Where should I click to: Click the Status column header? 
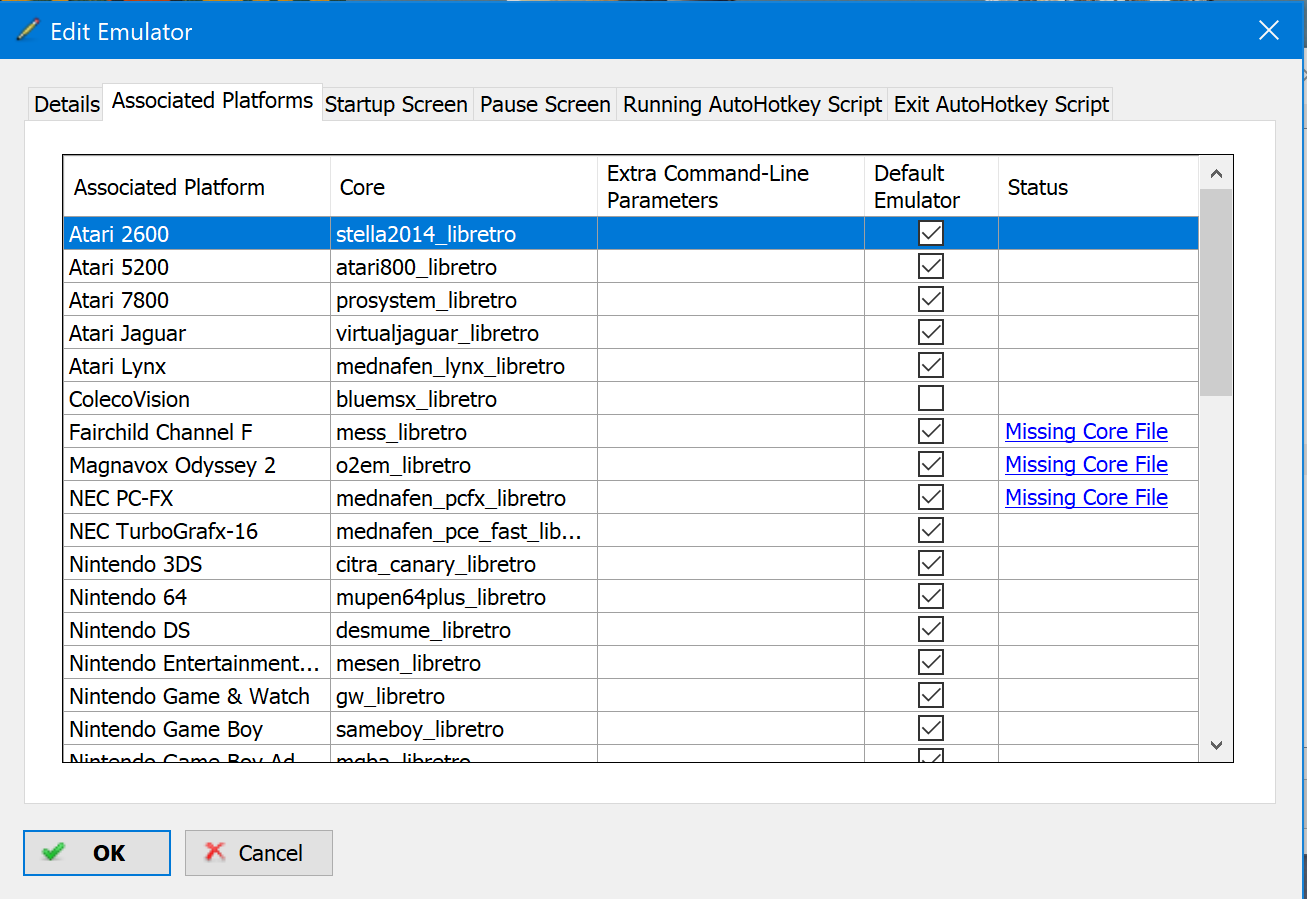coord(1098,187)
